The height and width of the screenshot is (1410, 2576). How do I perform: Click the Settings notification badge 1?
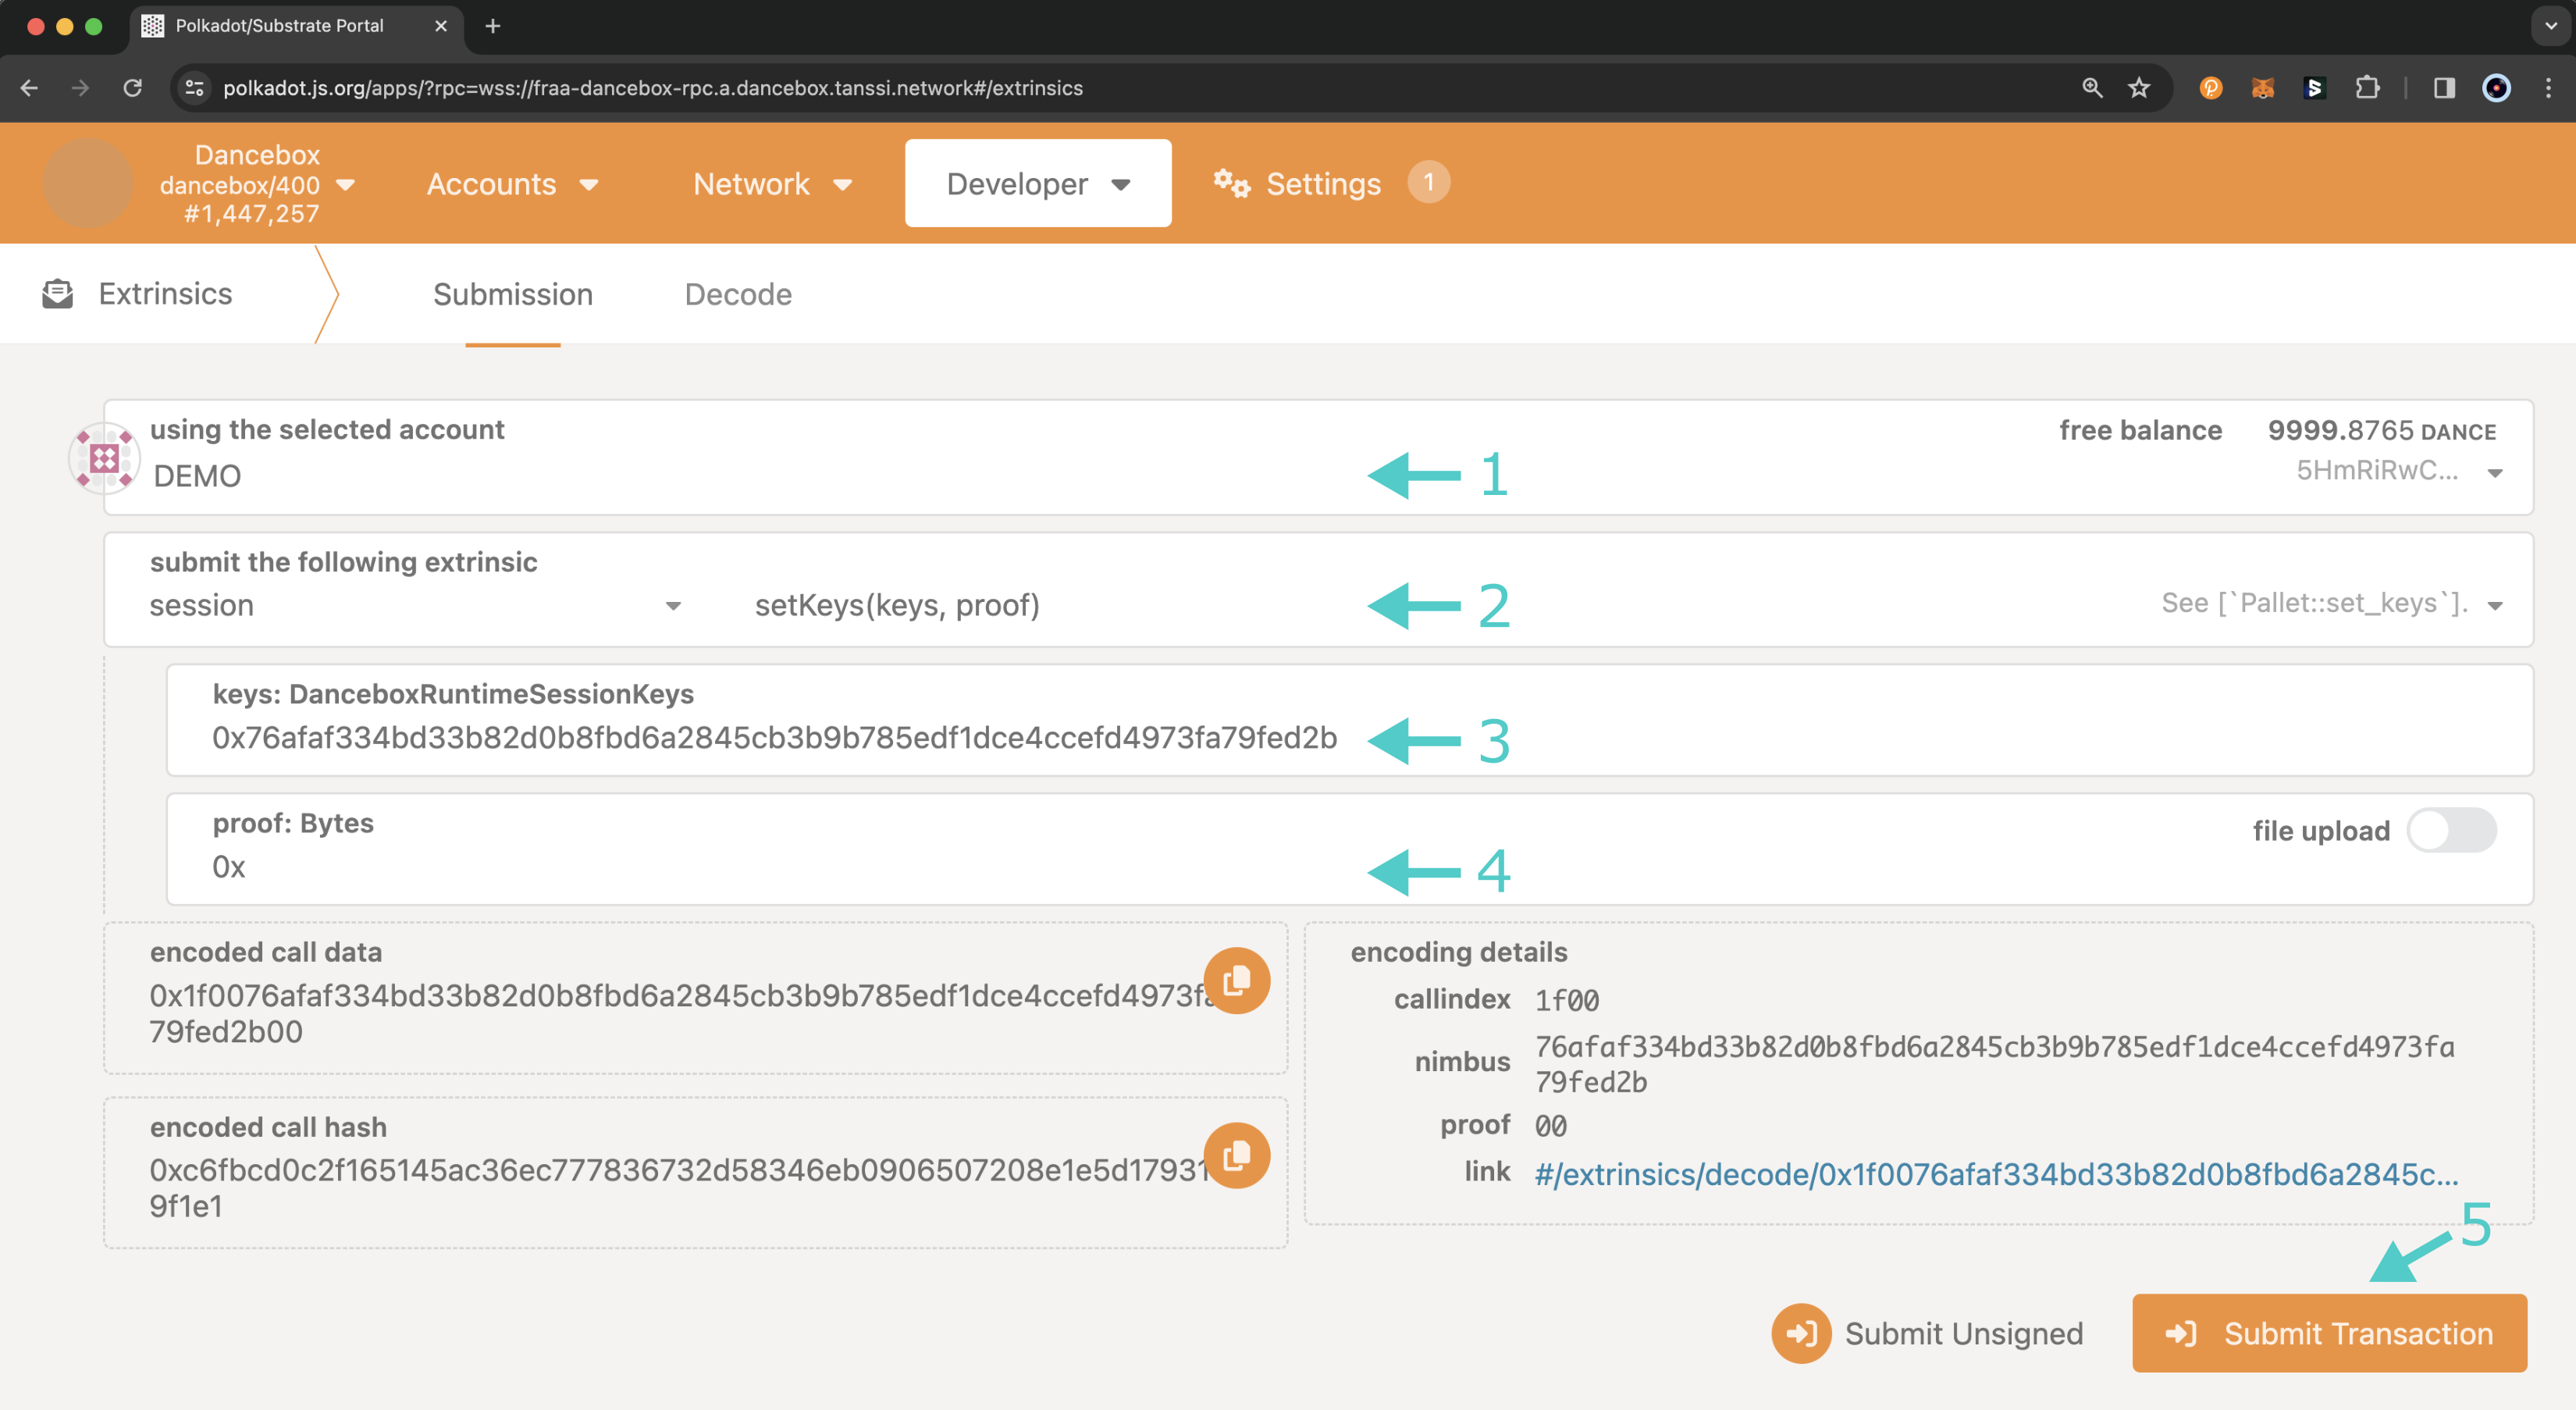(x=1428, y=182)
